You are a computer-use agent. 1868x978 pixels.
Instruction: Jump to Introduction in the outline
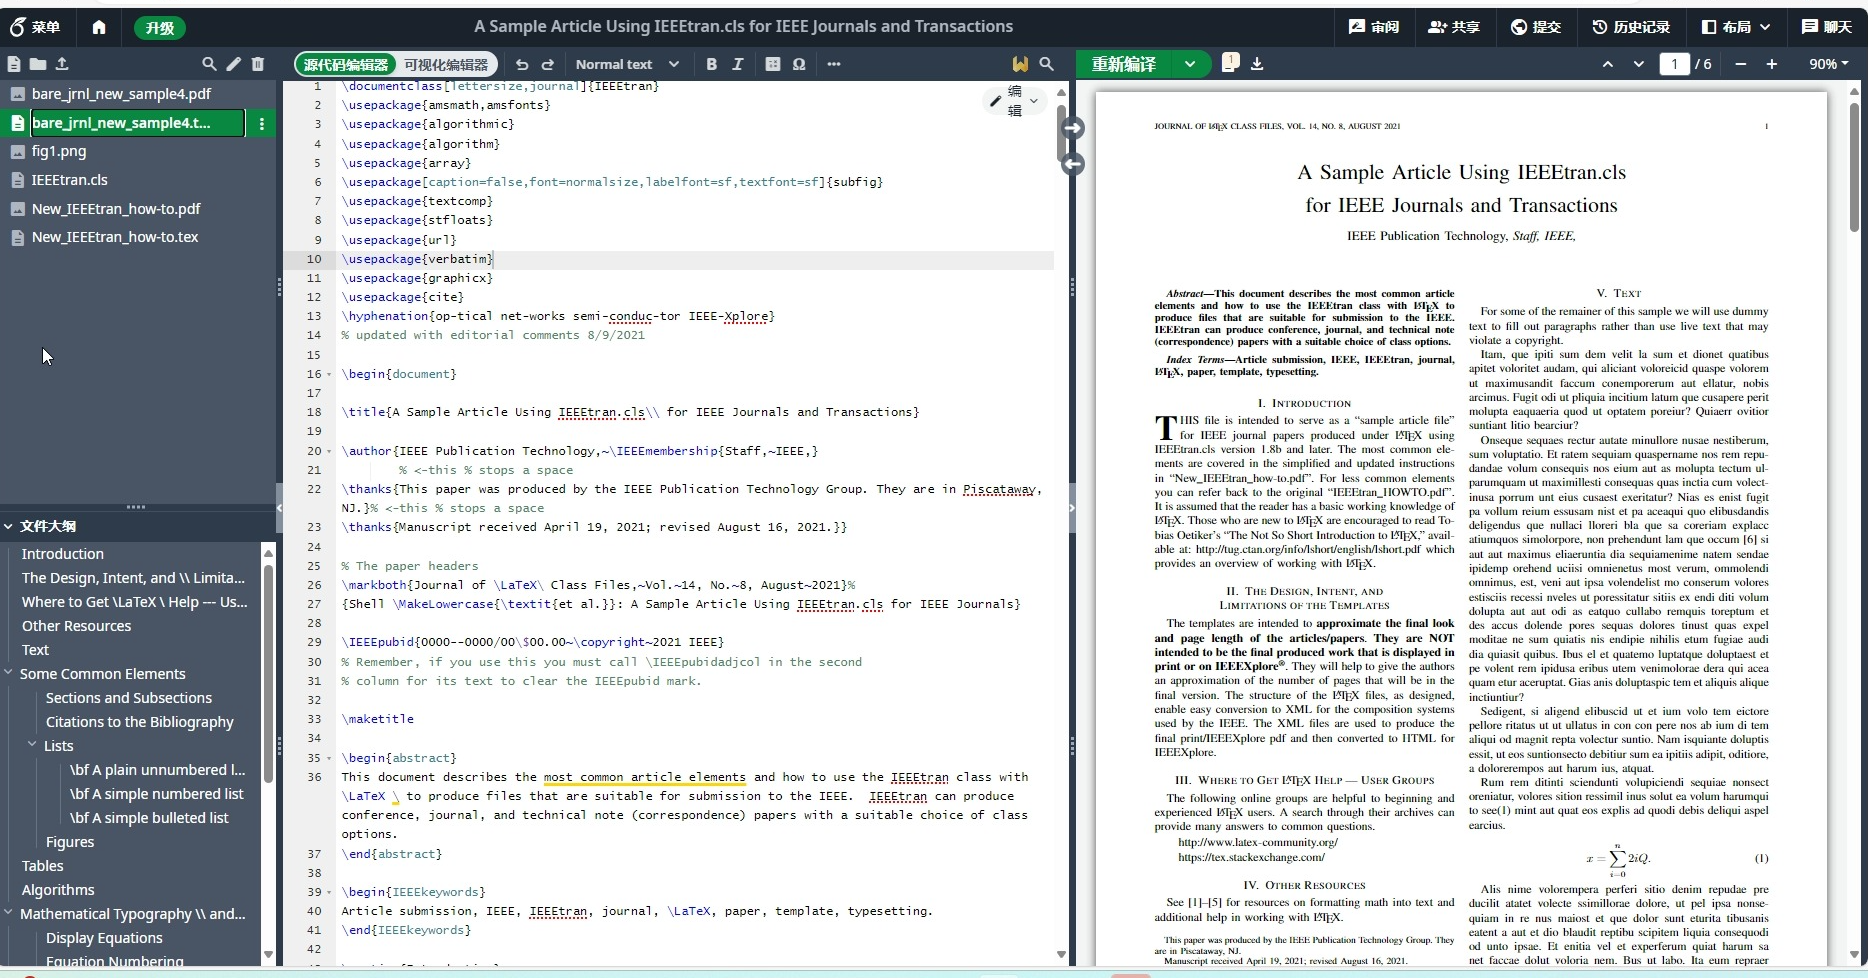[63, 554]
